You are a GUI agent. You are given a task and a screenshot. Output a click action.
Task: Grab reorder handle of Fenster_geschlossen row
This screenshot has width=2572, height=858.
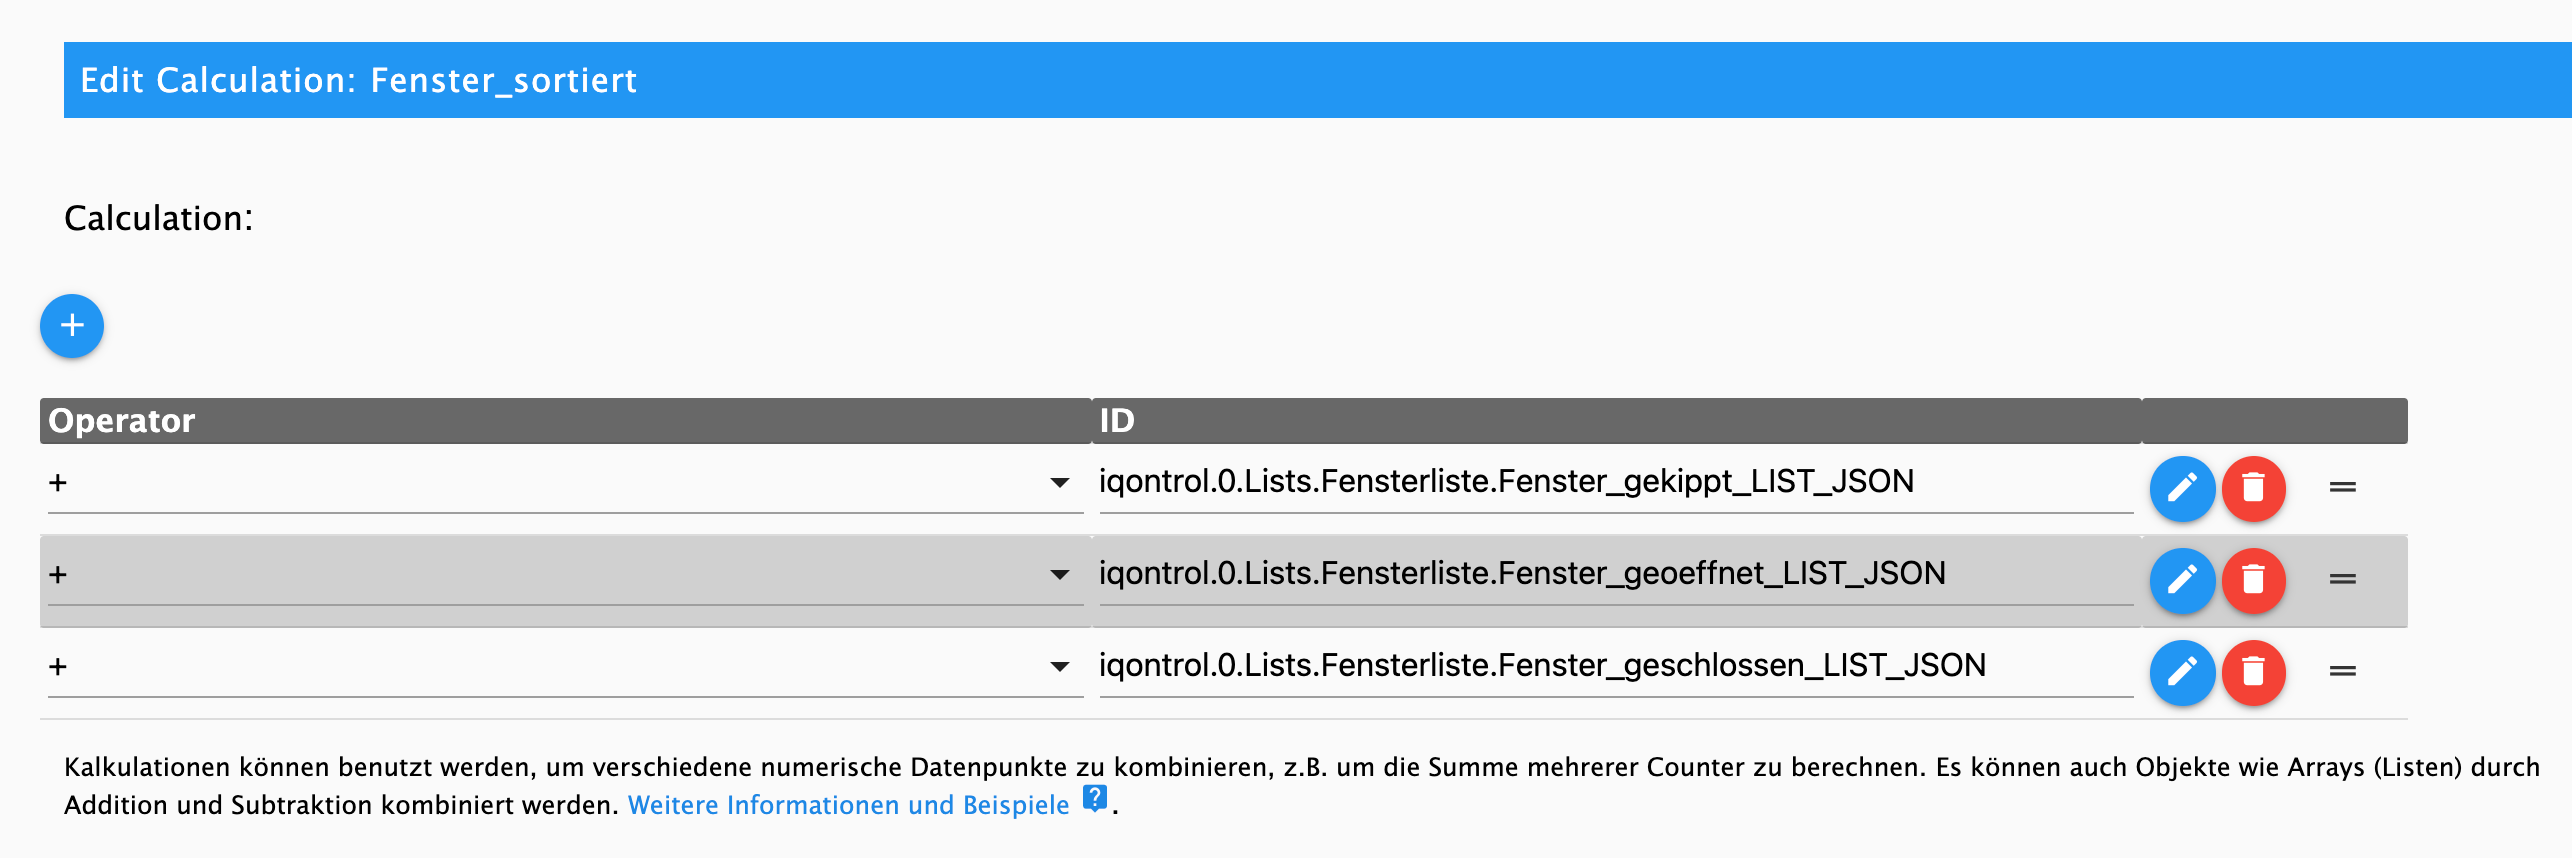(2343, 671)
